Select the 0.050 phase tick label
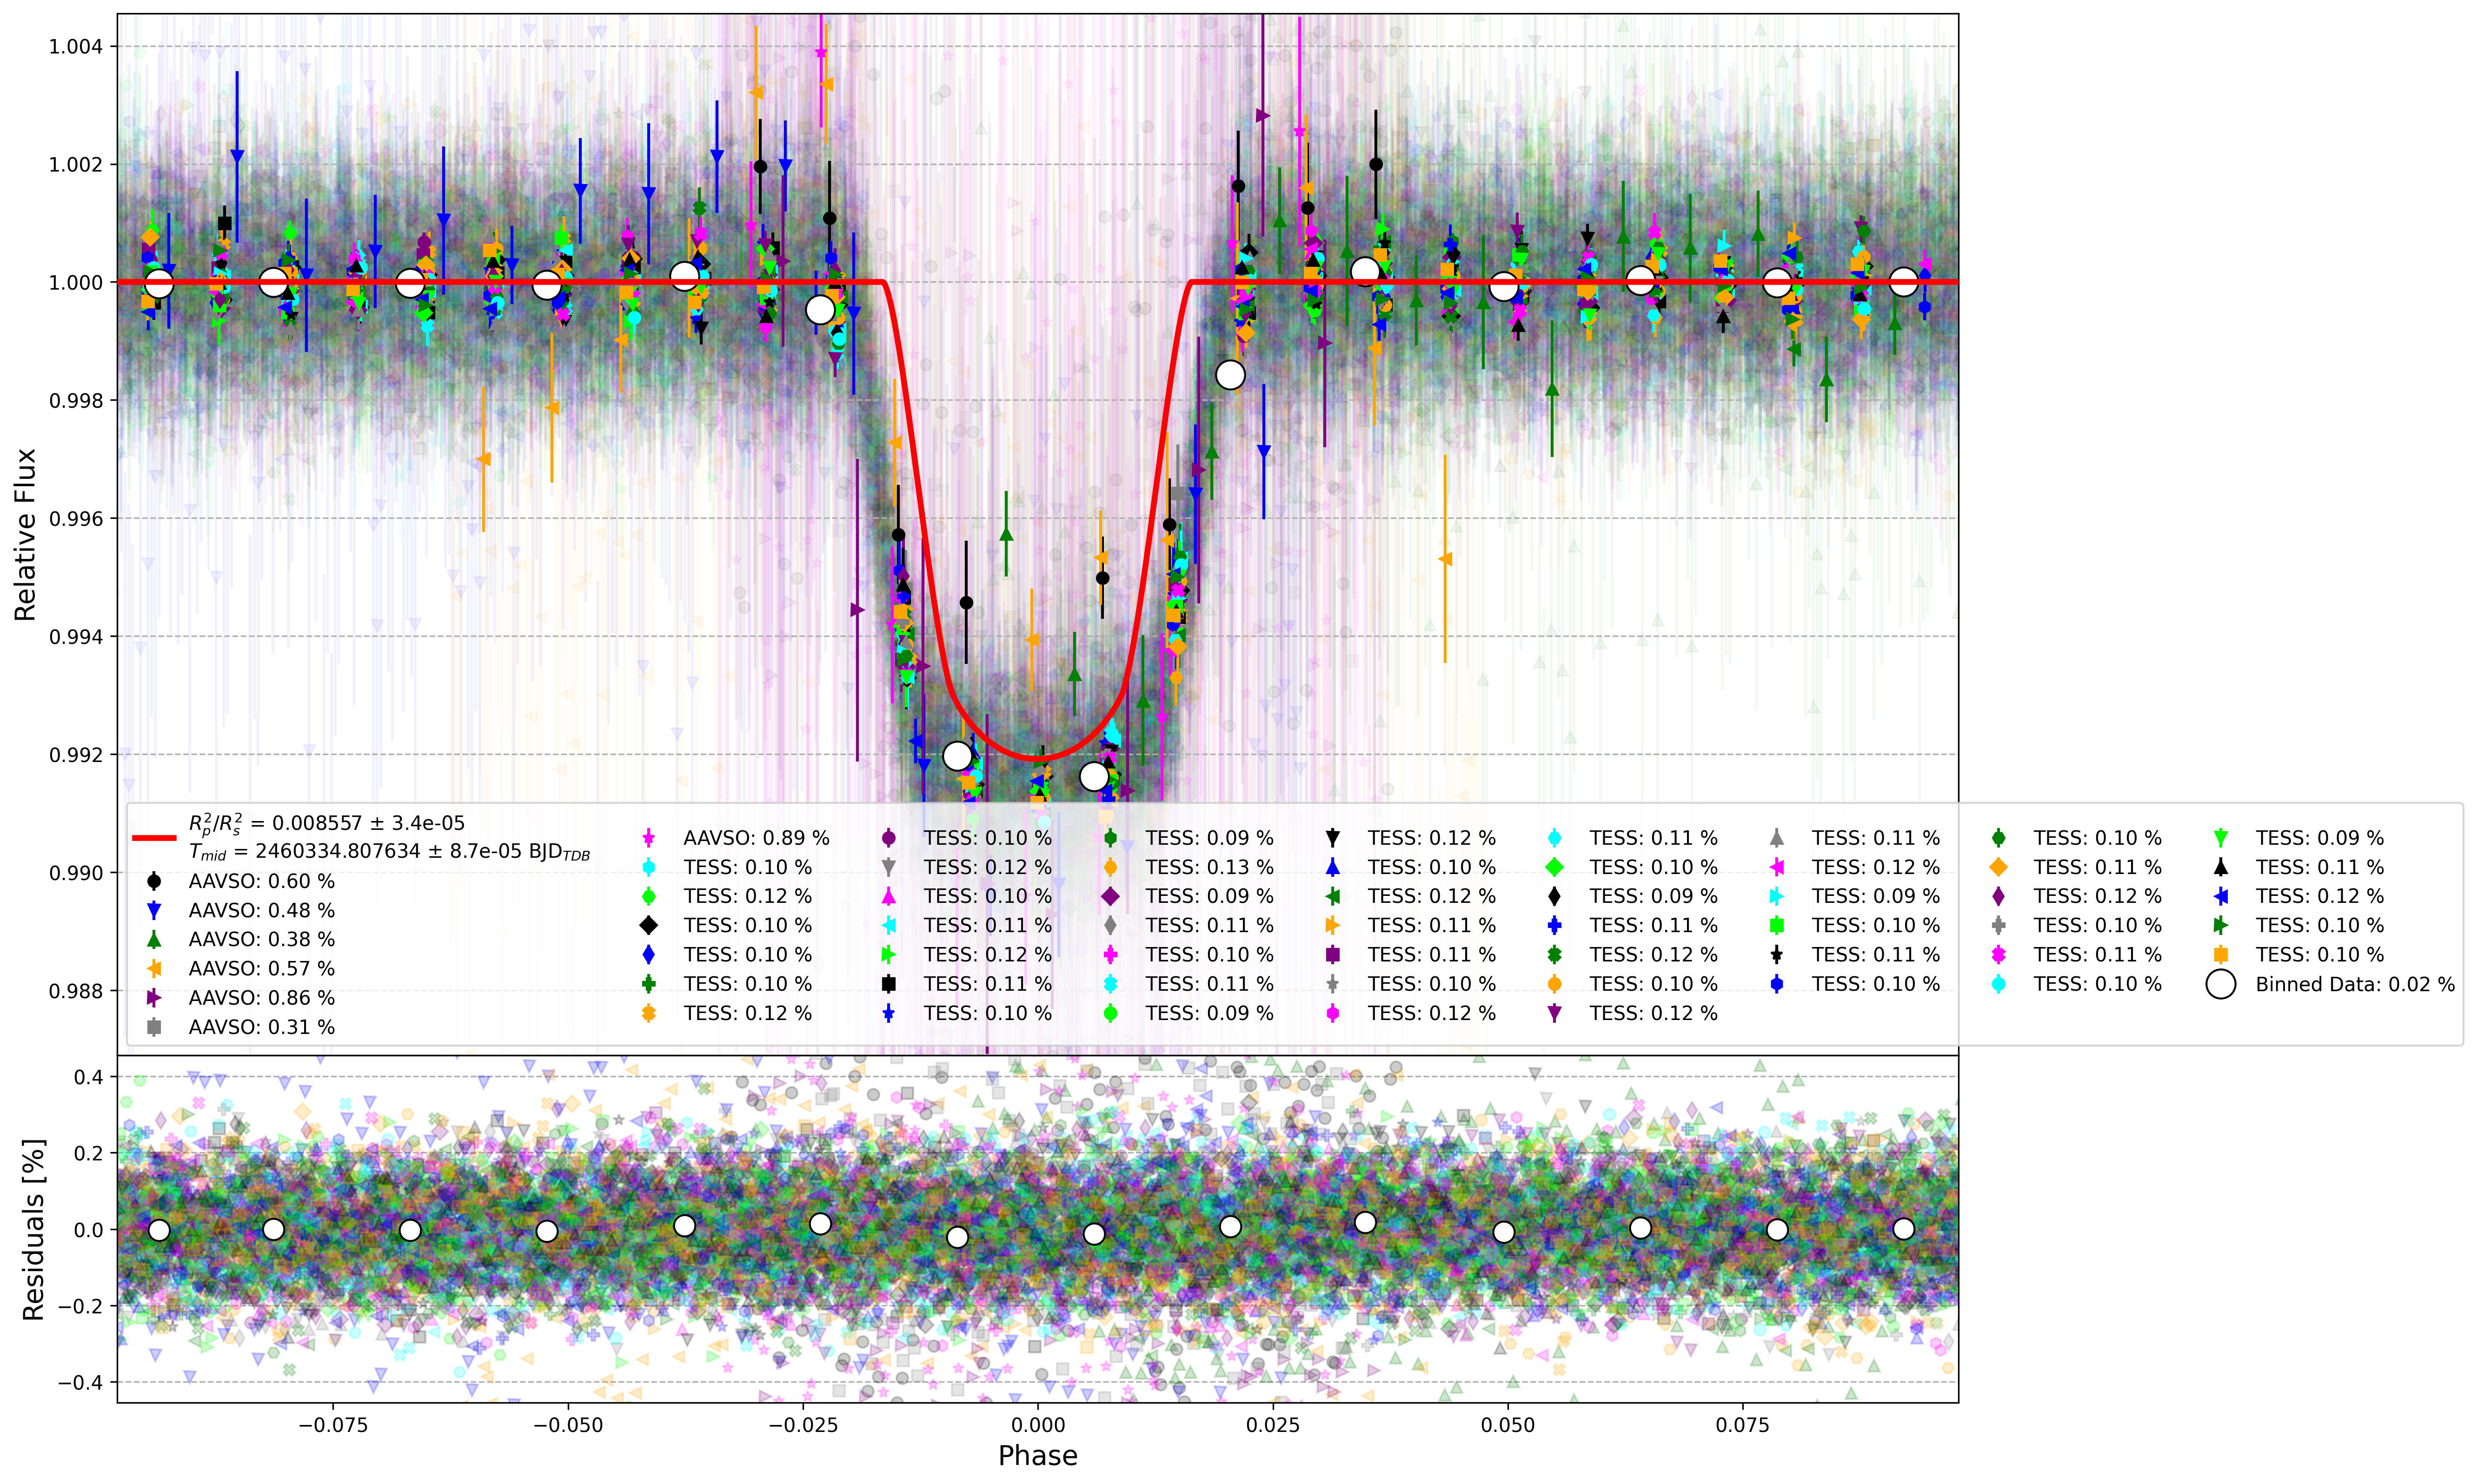2477x1484 pixels. pyautogui.click(x=1508, y=1425)
